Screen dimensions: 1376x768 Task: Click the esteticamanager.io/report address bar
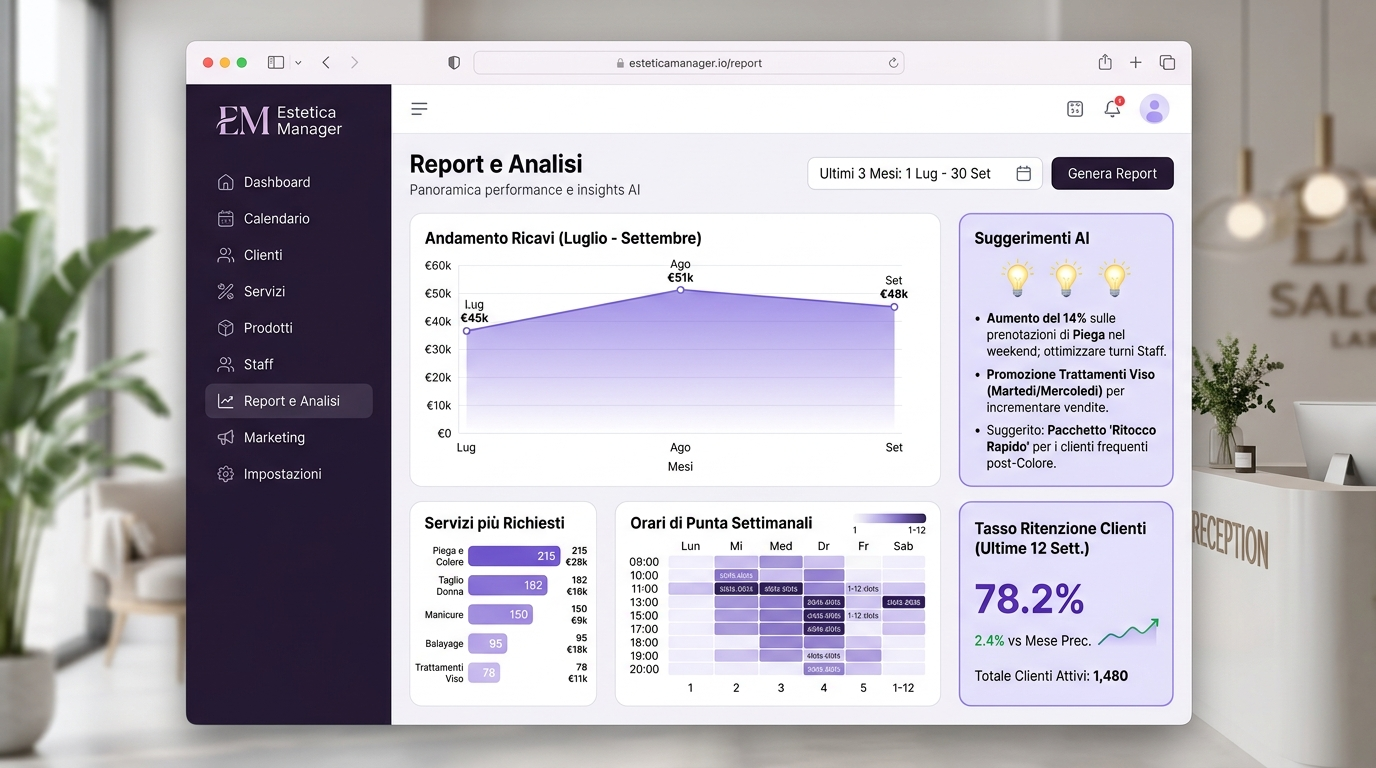(x=689, y=63)
